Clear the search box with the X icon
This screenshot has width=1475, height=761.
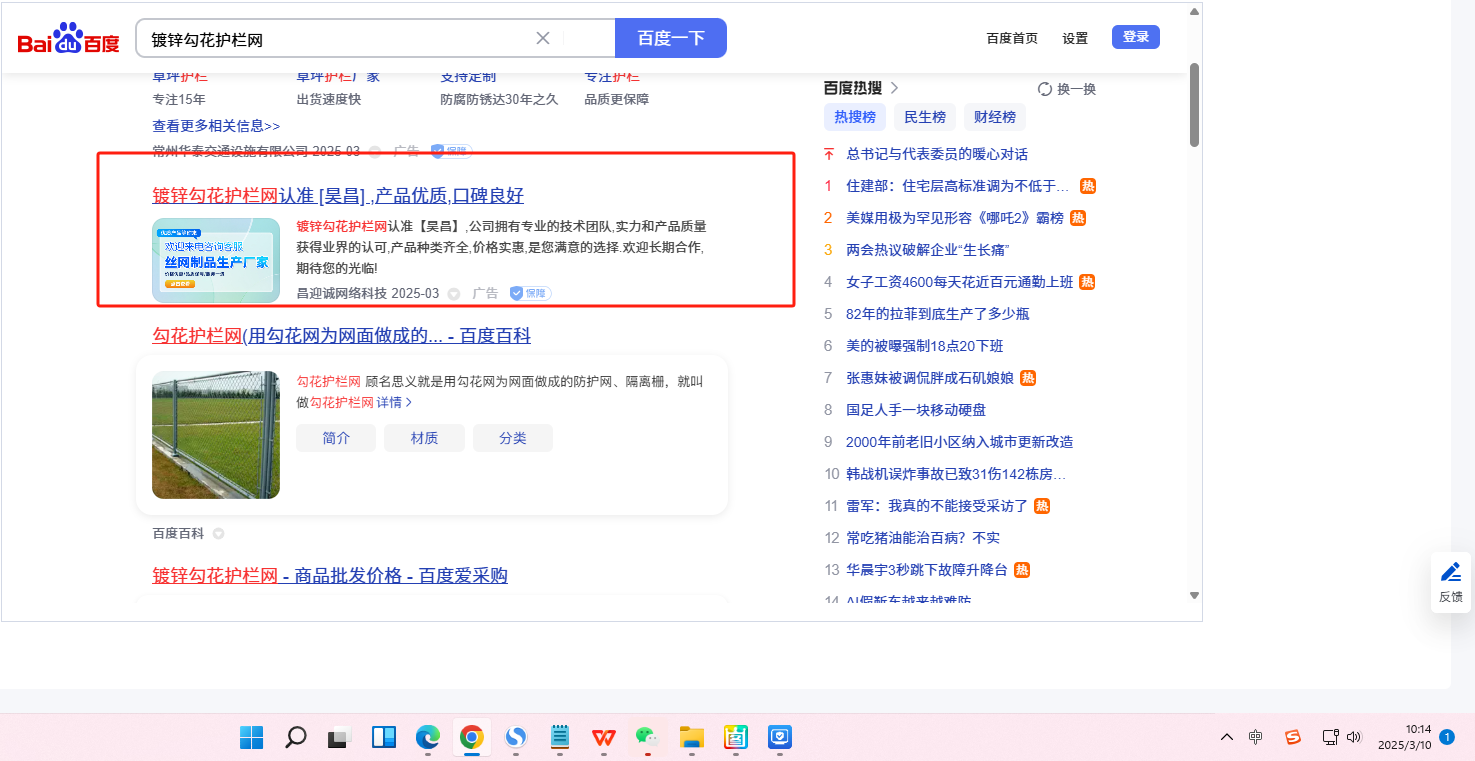coord(543,38)
